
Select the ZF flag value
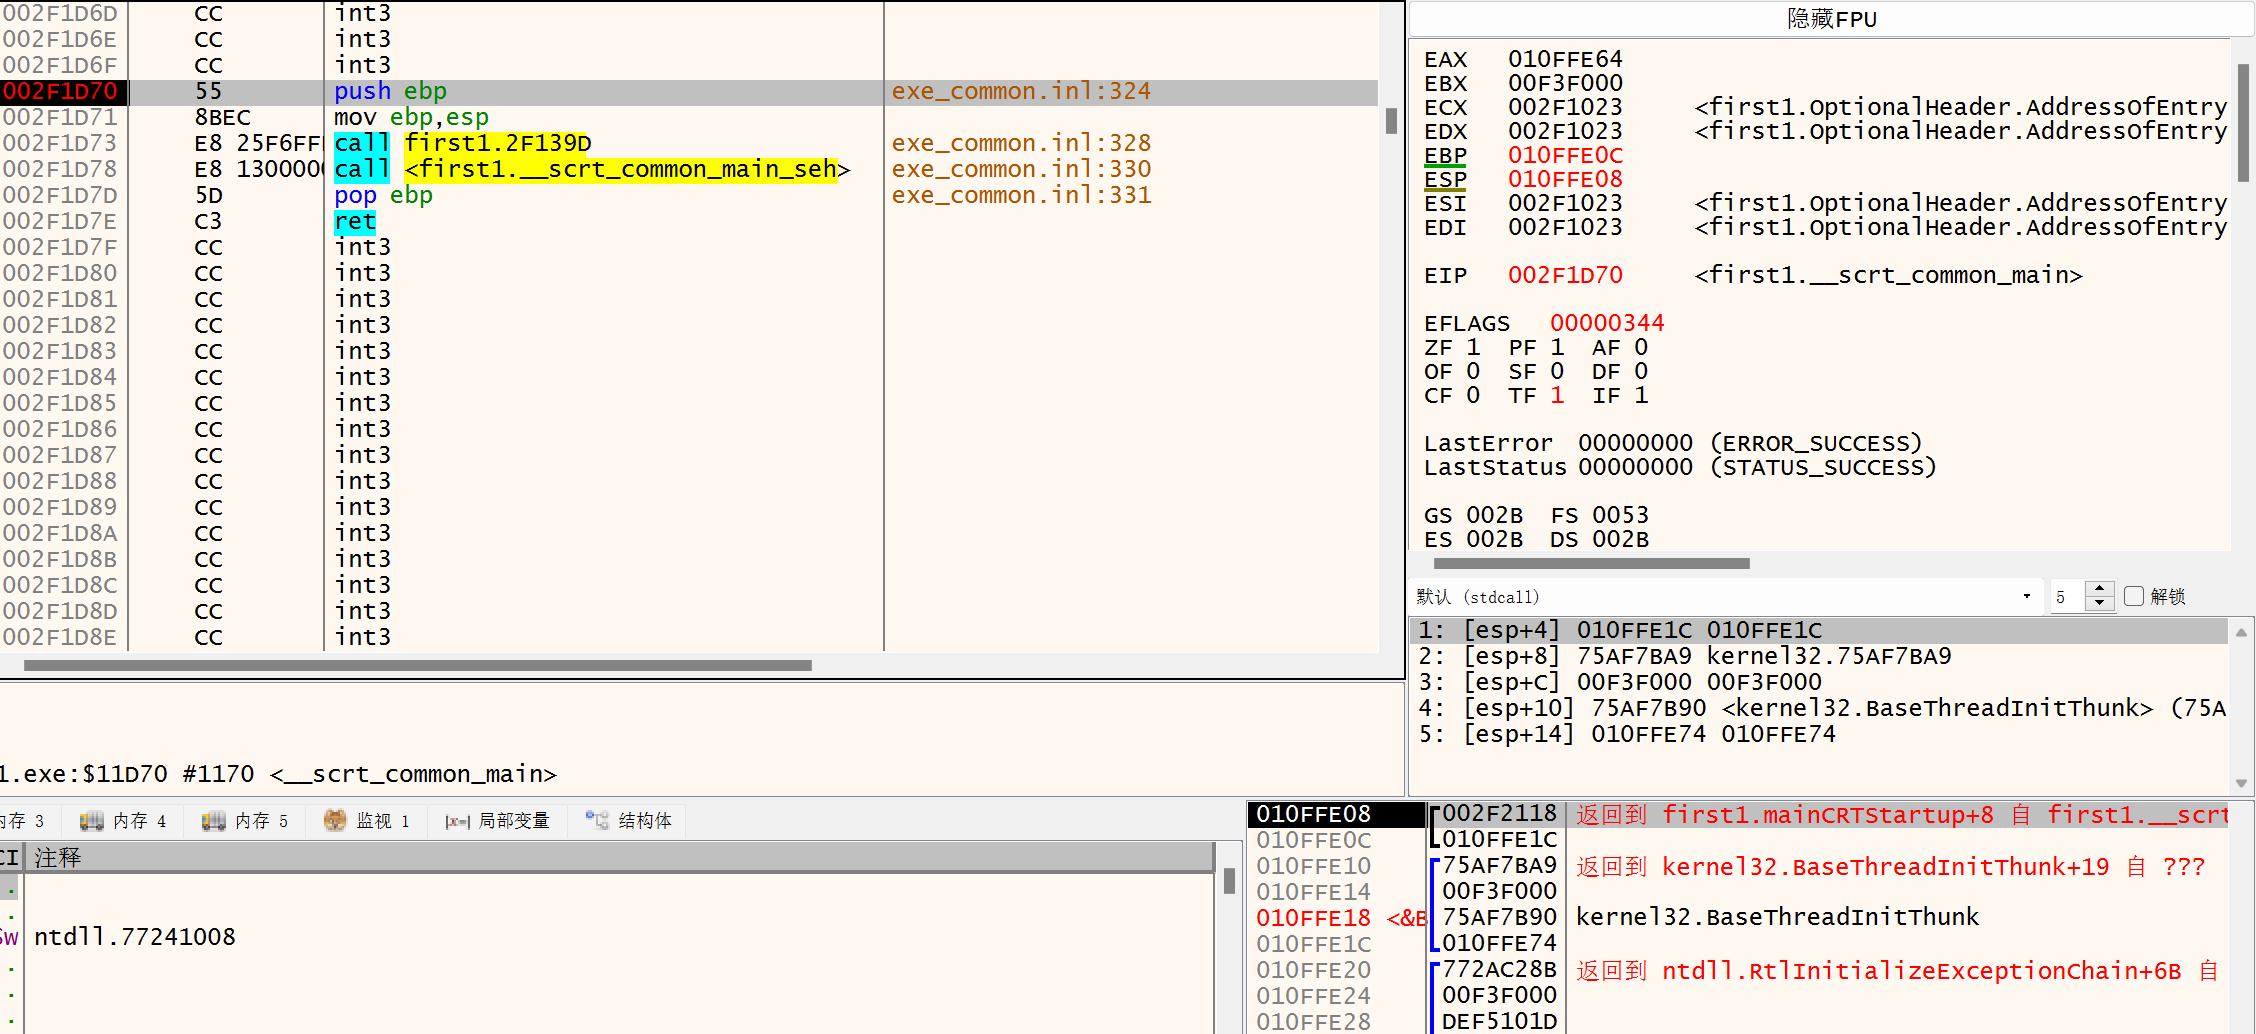1473,348
